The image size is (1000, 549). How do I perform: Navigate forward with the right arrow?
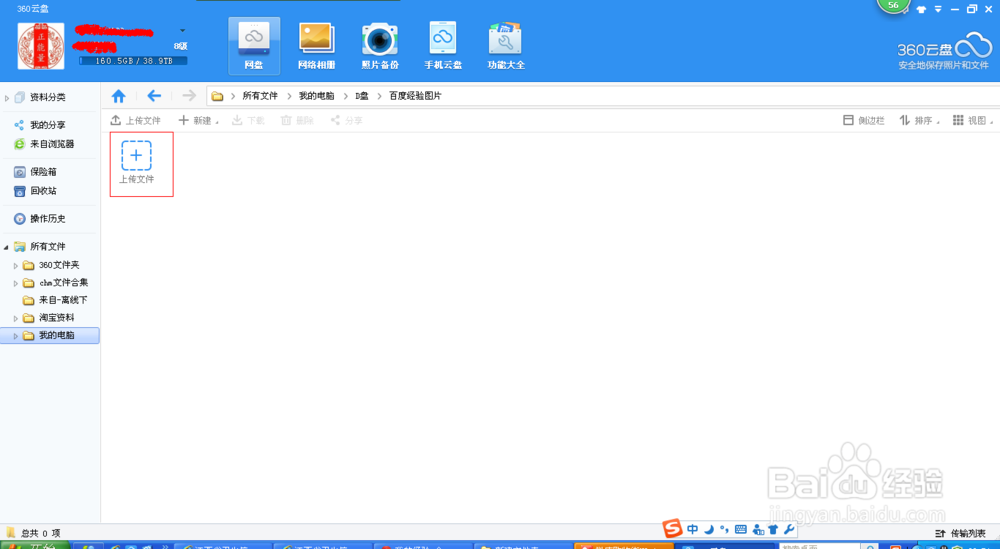pyautogui.click(x=189, y=96)
